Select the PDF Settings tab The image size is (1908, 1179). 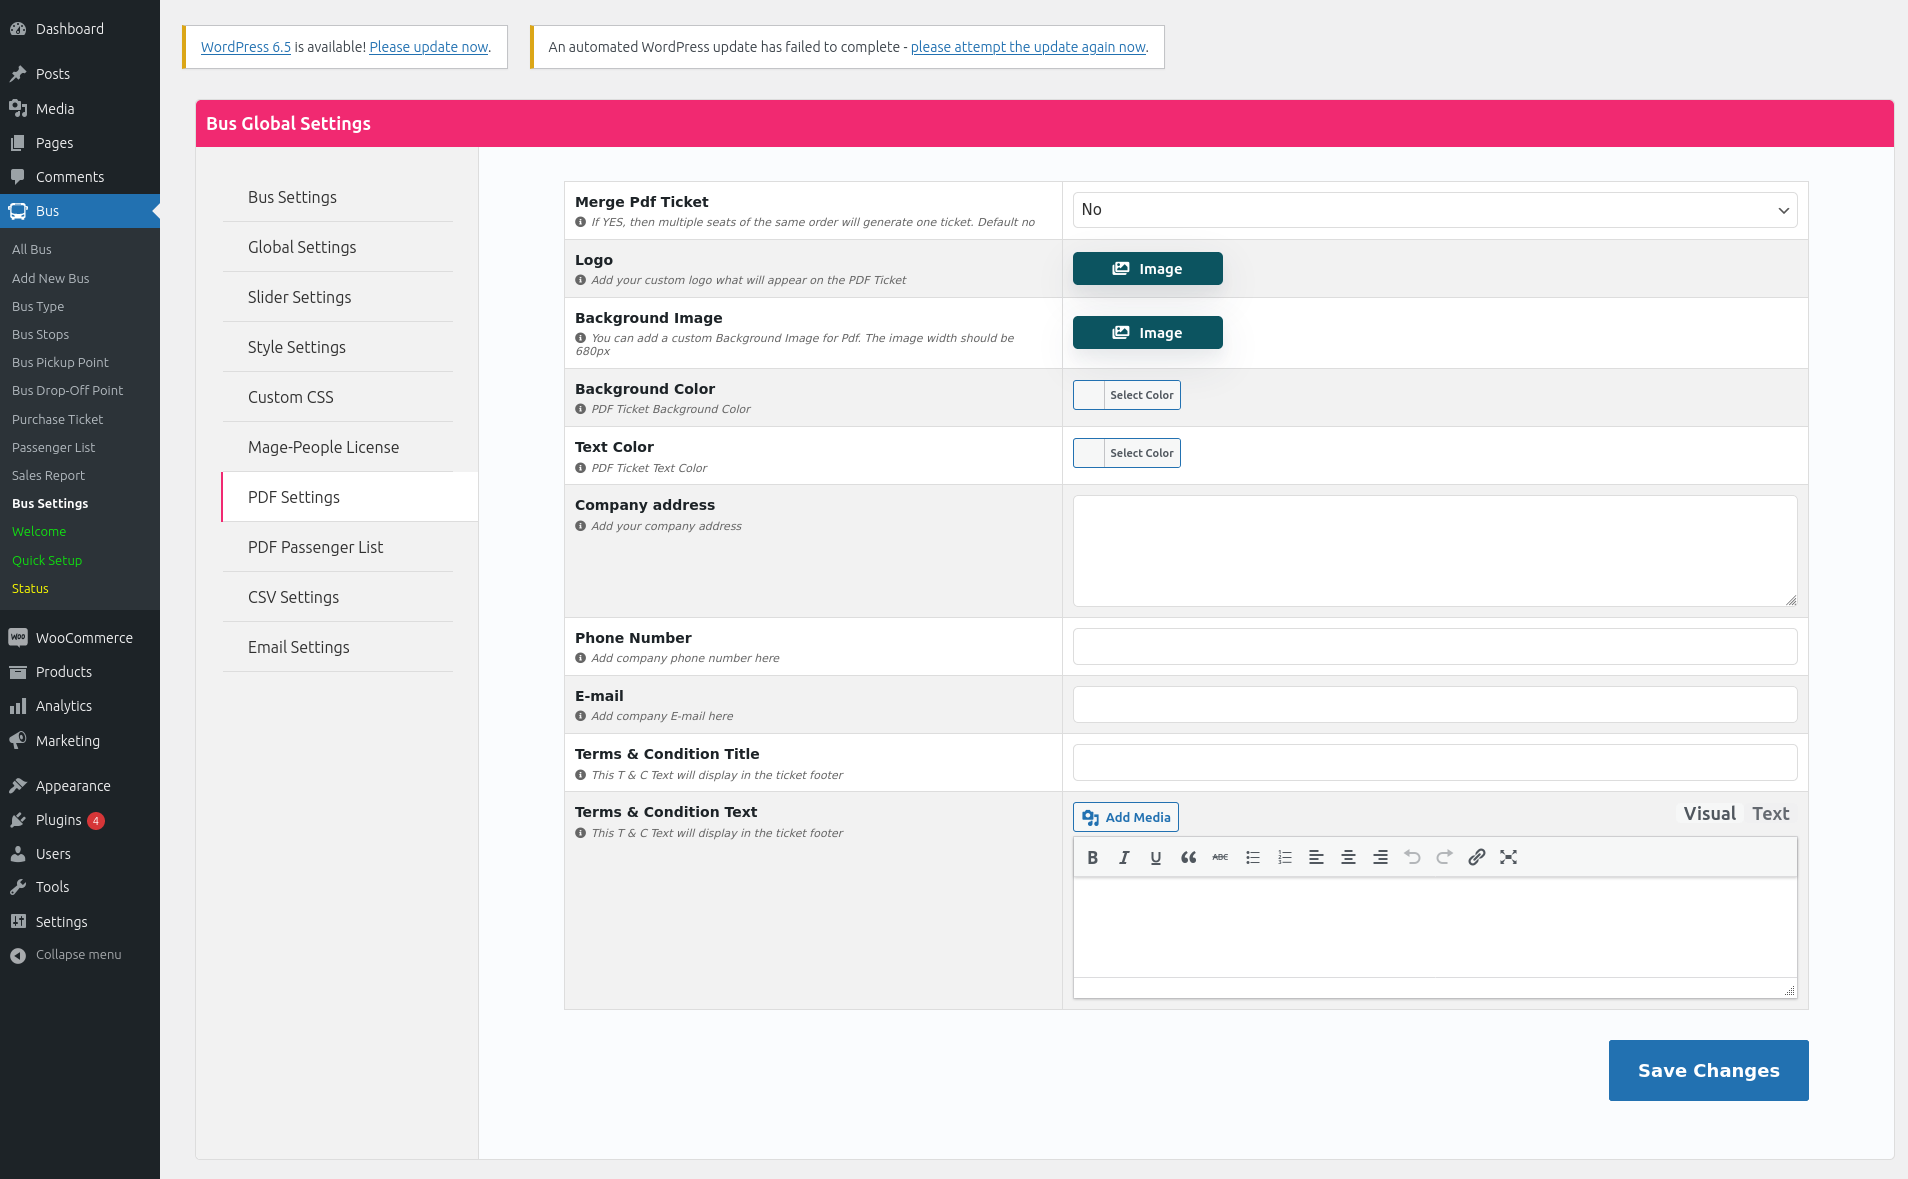349,497
